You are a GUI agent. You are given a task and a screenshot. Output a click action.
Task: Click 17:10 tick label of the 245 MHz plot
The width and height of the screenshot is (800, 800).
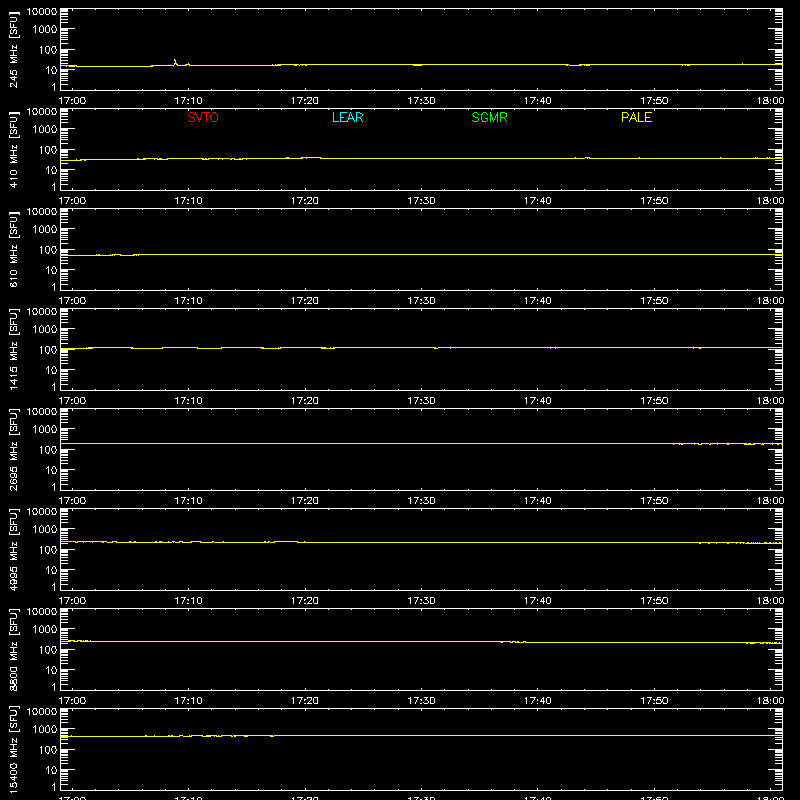pyautogui.click(x=188, y=101)
